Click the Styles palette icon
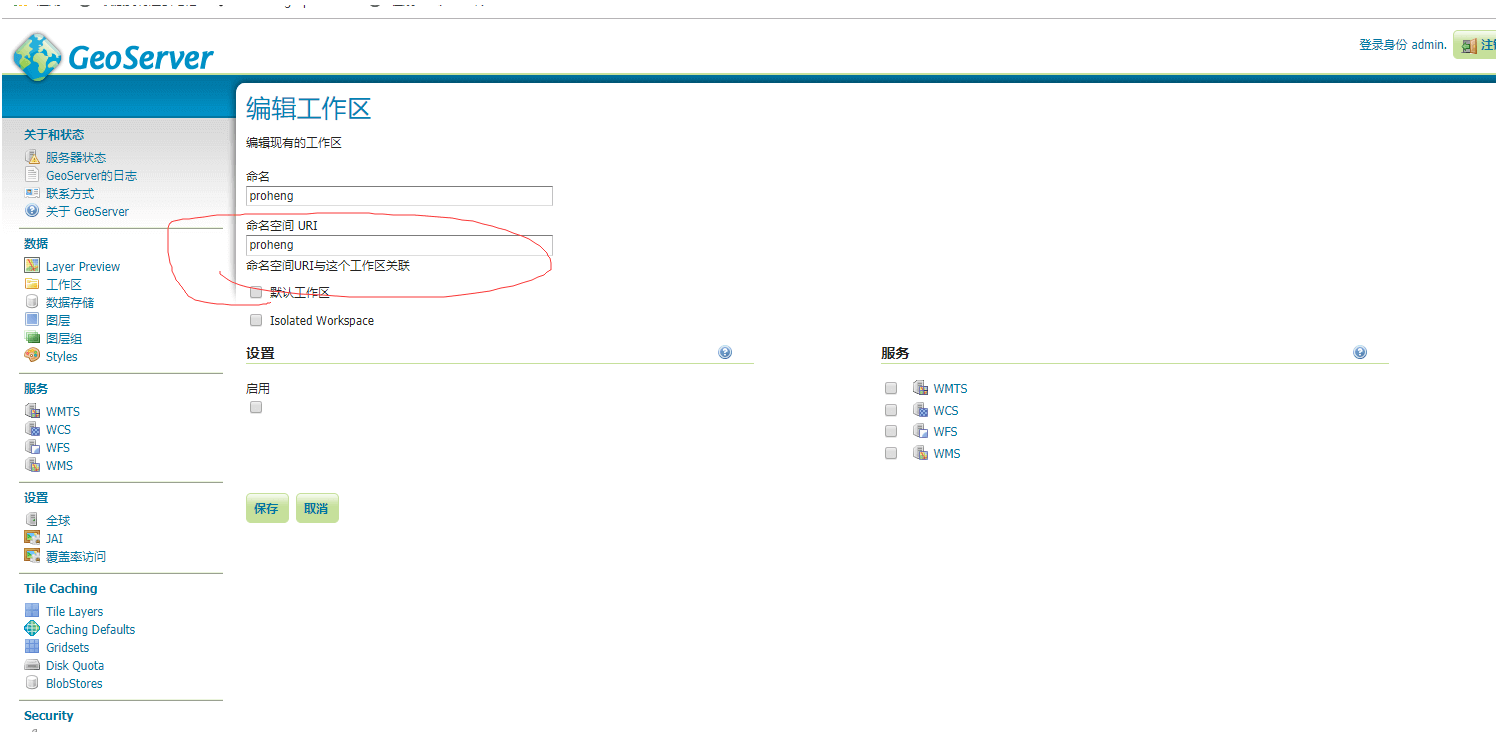 tap(32, 356)
